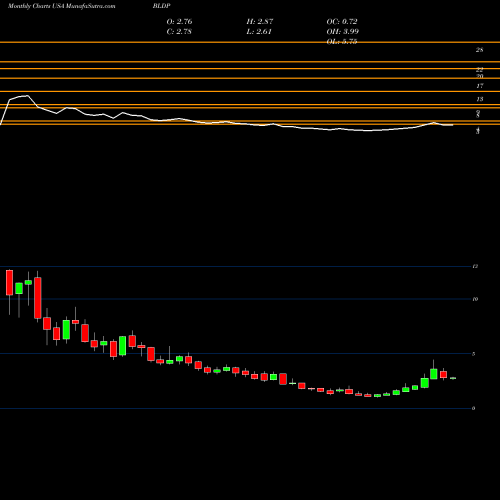The height and width of the screenshot is (500, 500).
Task: Select the 10 axis label on candlestick chart
Action: click(x=475, y=299)
